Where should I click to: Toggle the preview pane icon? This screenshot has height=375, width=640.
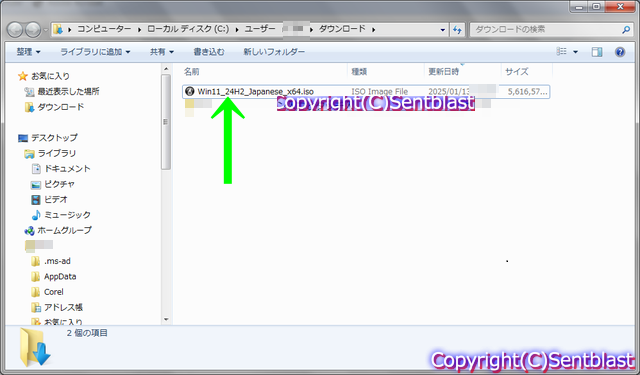597,52
